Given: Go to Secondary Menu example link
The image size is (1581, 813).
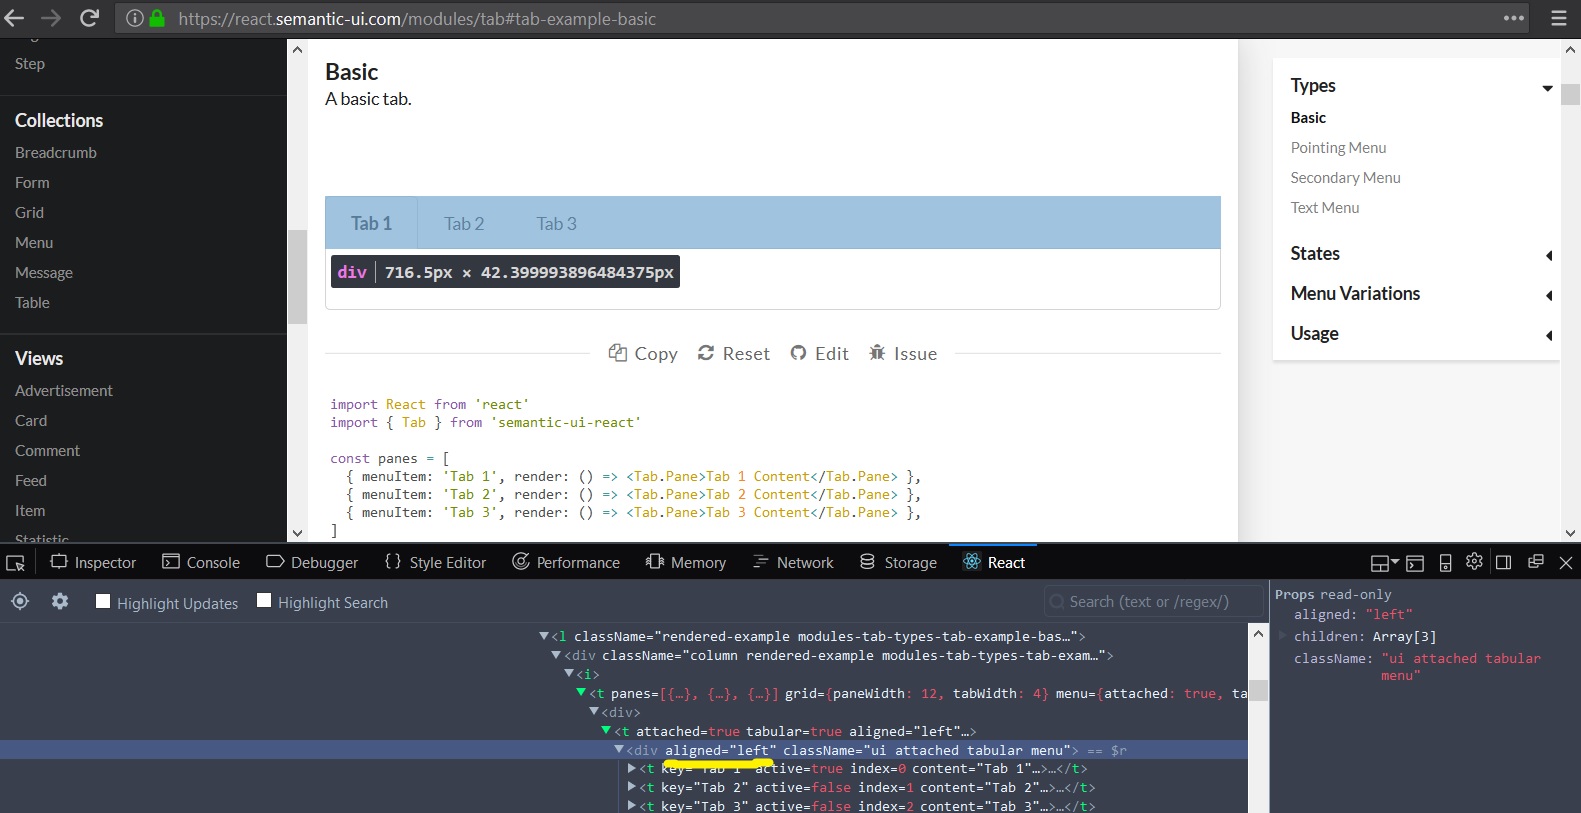Looking at the screenshot, I should coord(1345,177).
